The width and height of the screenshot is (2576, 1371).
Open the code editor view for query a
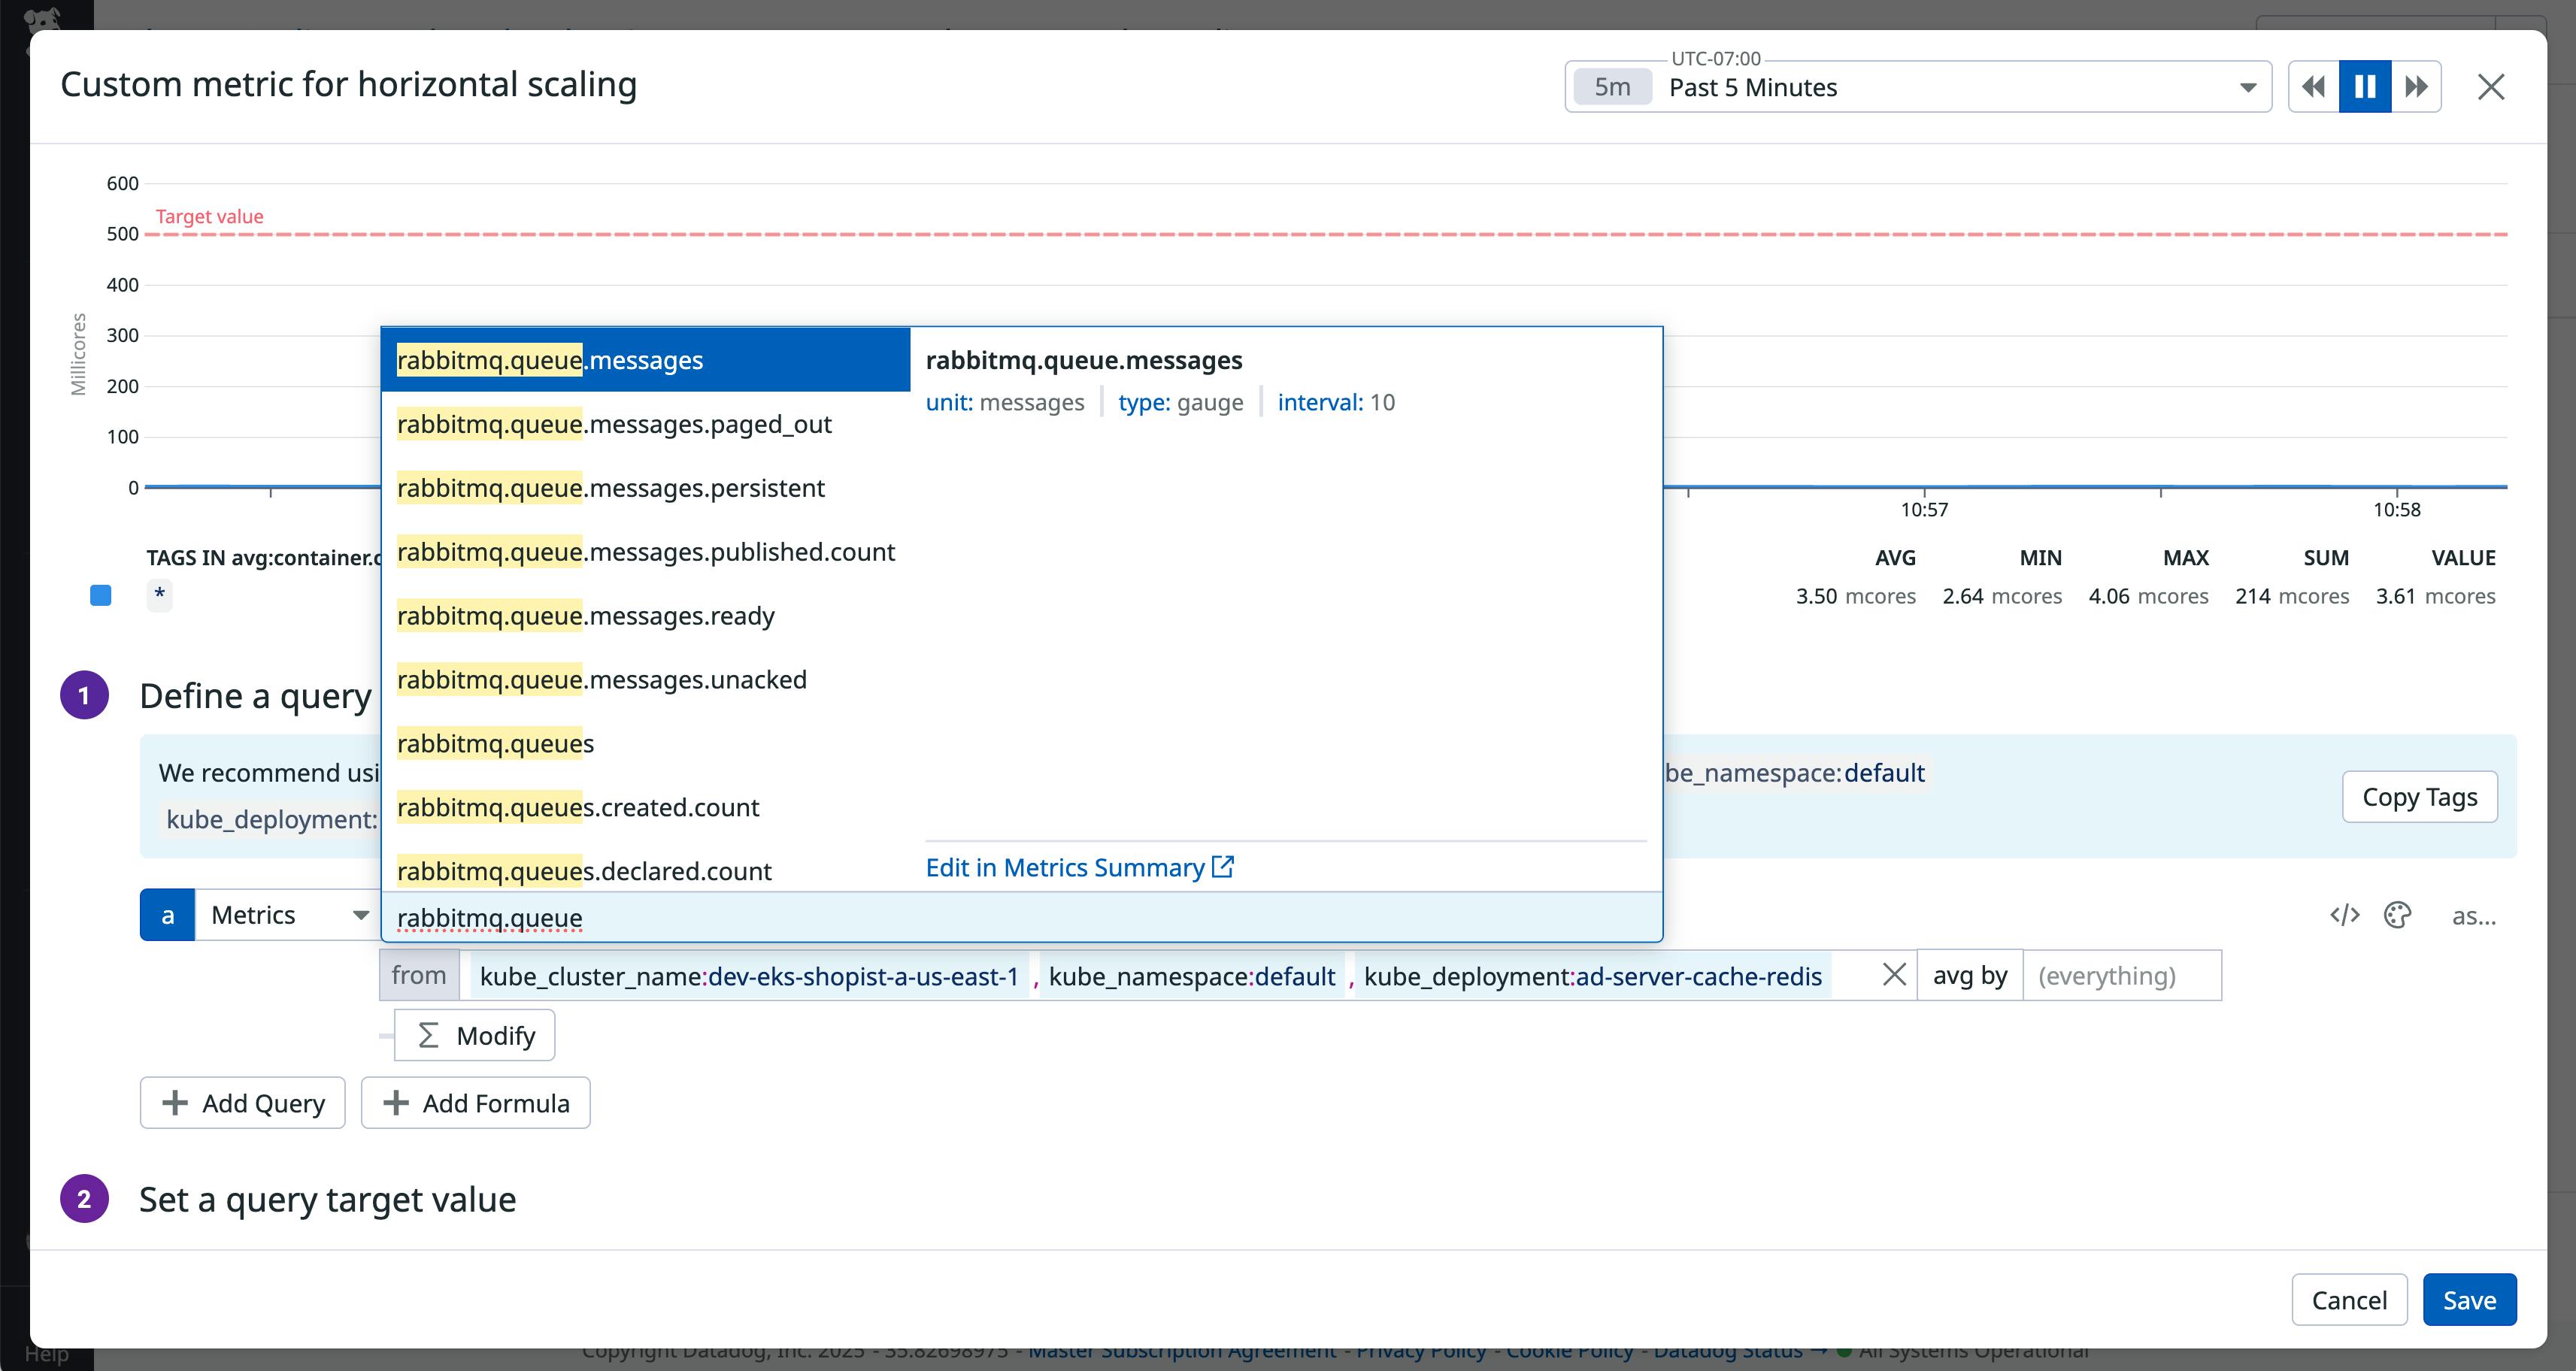2344,914
